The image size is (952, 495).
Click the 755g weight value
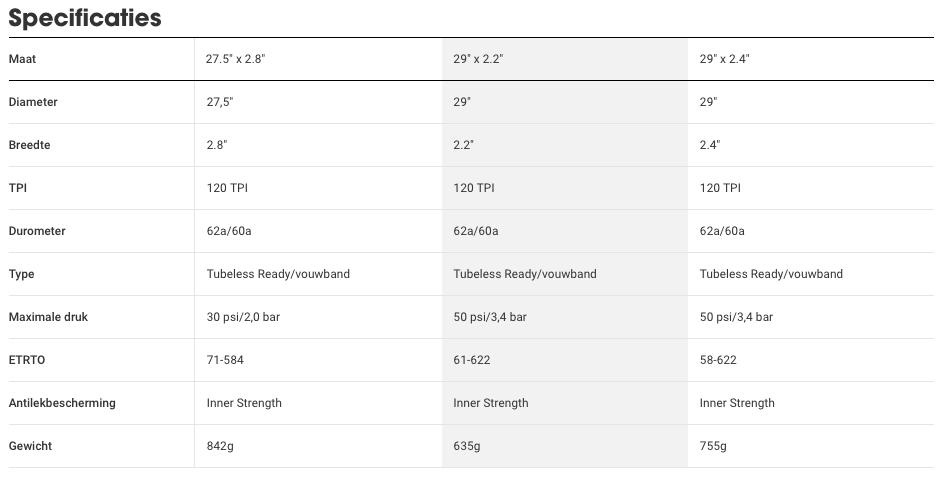[x=713, y=446]
